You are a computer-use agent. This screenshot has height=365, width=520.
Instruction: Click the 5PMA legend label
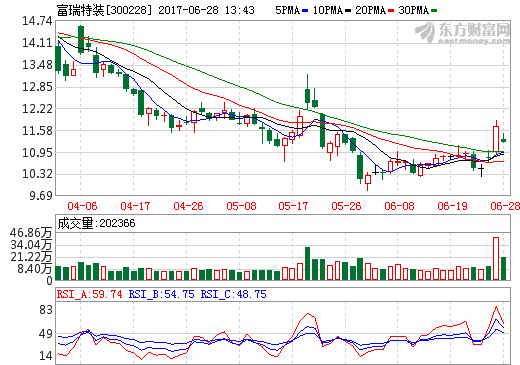pos(288,10)
